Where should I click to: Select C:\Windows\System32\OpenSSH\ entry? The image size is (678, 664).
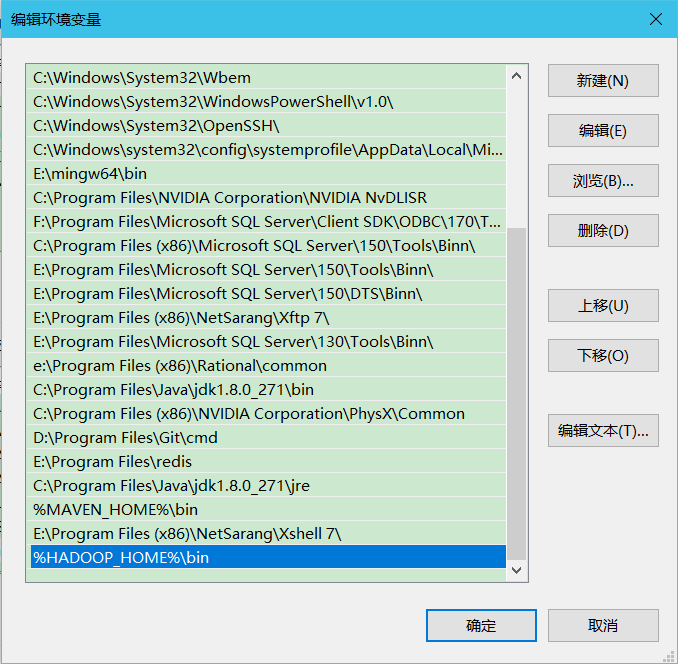click(266, 126)
